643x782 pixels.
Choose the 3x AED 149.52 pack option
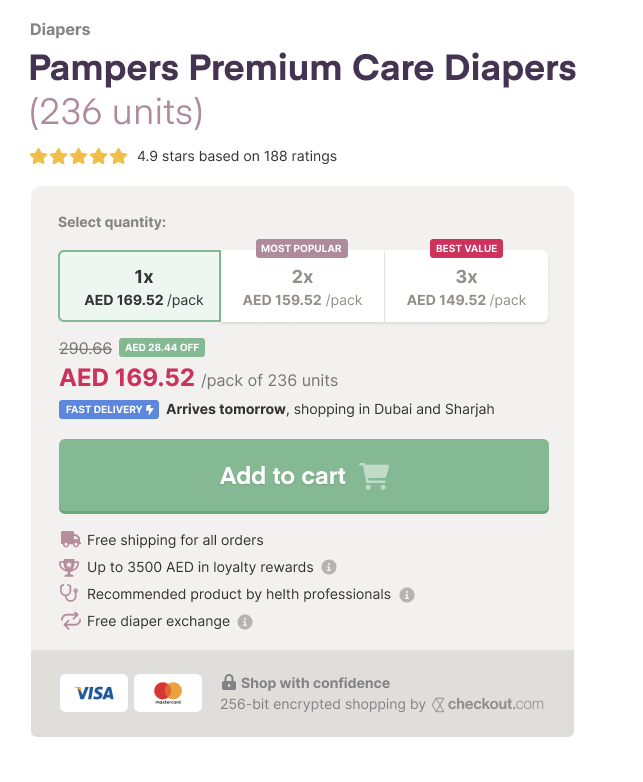[466, 286]
